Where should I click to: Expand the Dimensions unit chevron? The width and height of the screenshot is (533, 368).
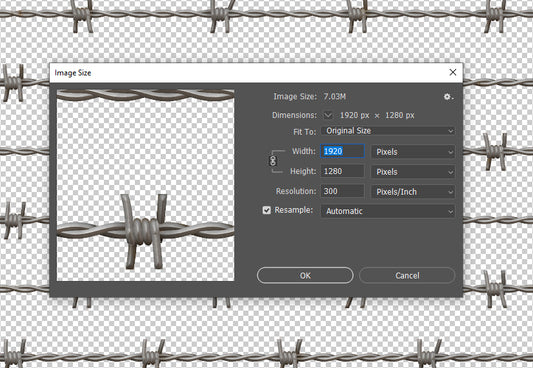click(328, 115)
